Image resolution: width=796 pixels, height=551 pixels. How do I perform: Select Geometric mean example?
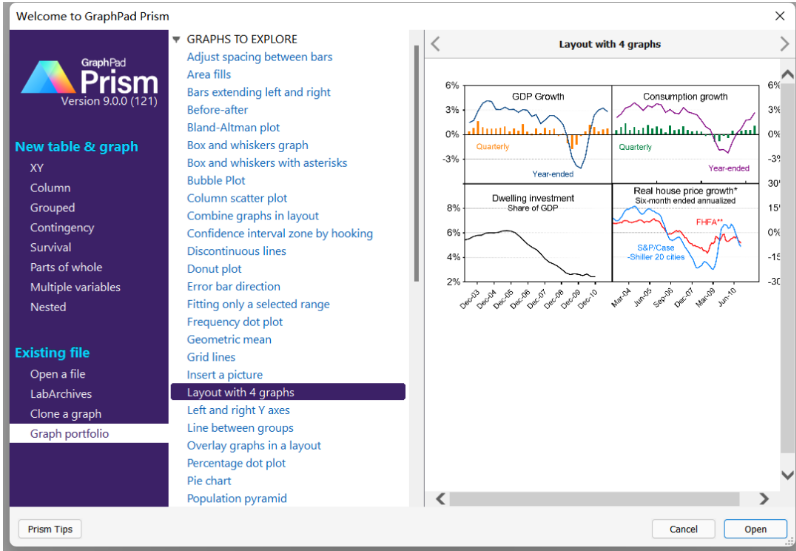pos(229,340)
